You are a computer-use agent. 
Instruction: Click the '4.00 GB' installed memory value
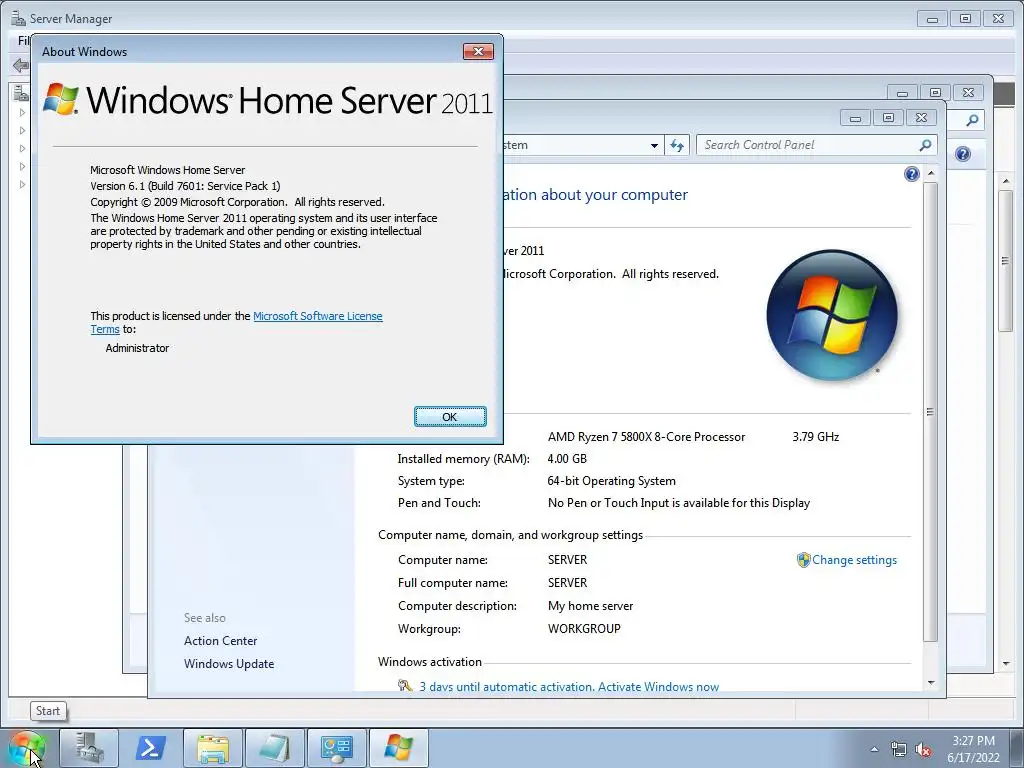point(567,459)
